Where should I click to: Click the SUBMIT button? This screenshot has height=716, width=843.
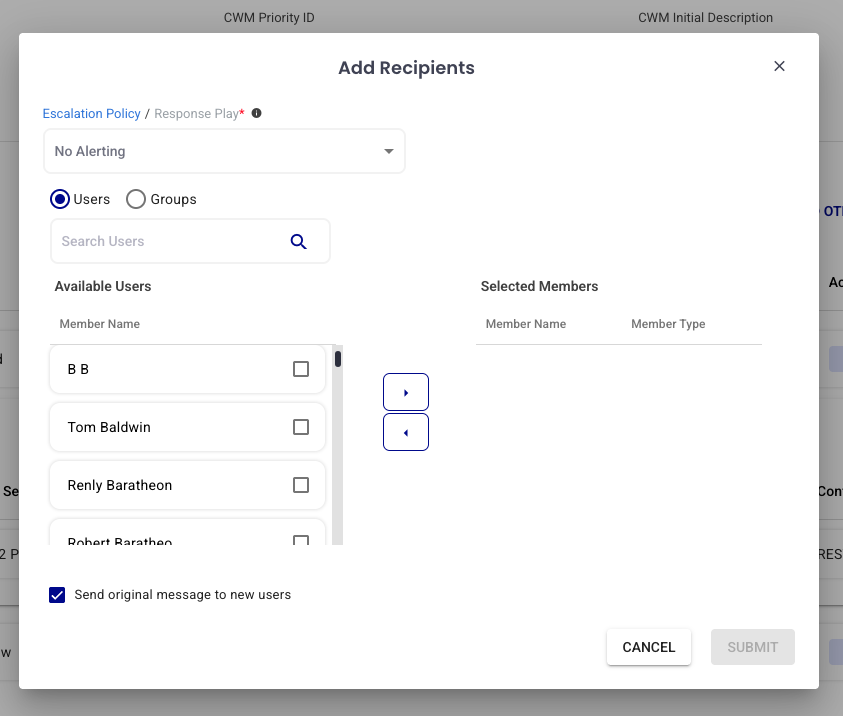tap(753, 647)
